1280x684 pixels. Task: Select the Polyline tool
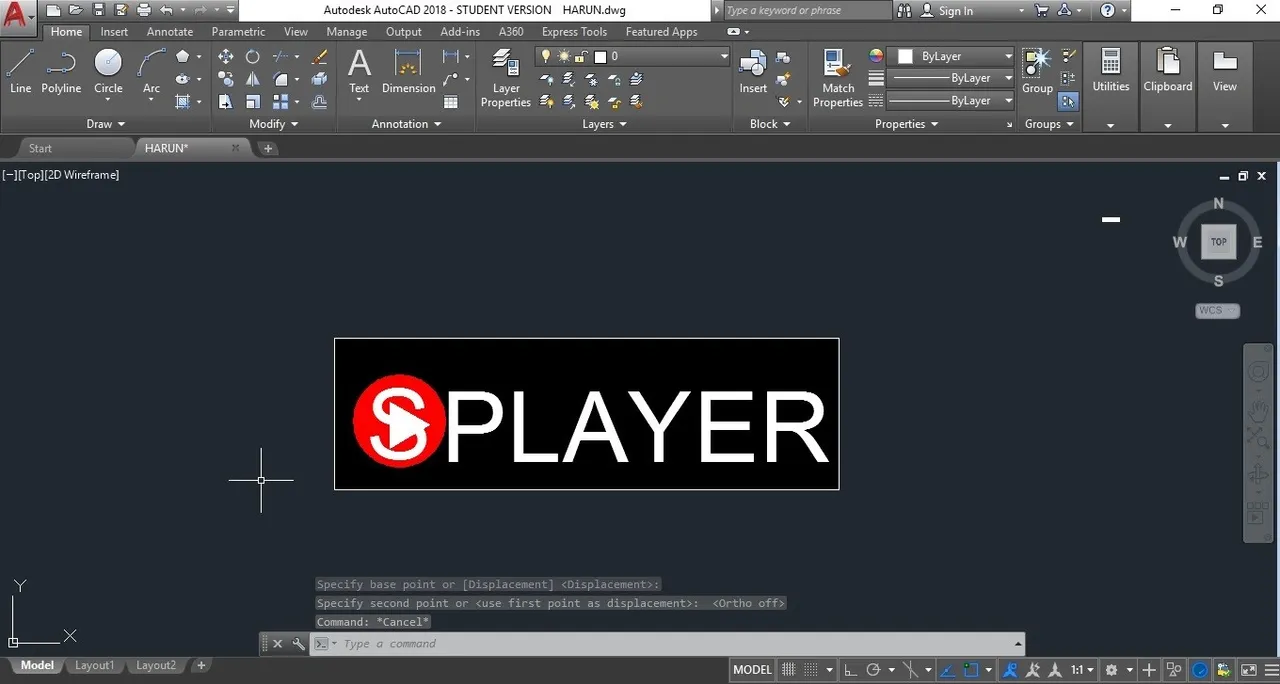pos(61,72)
